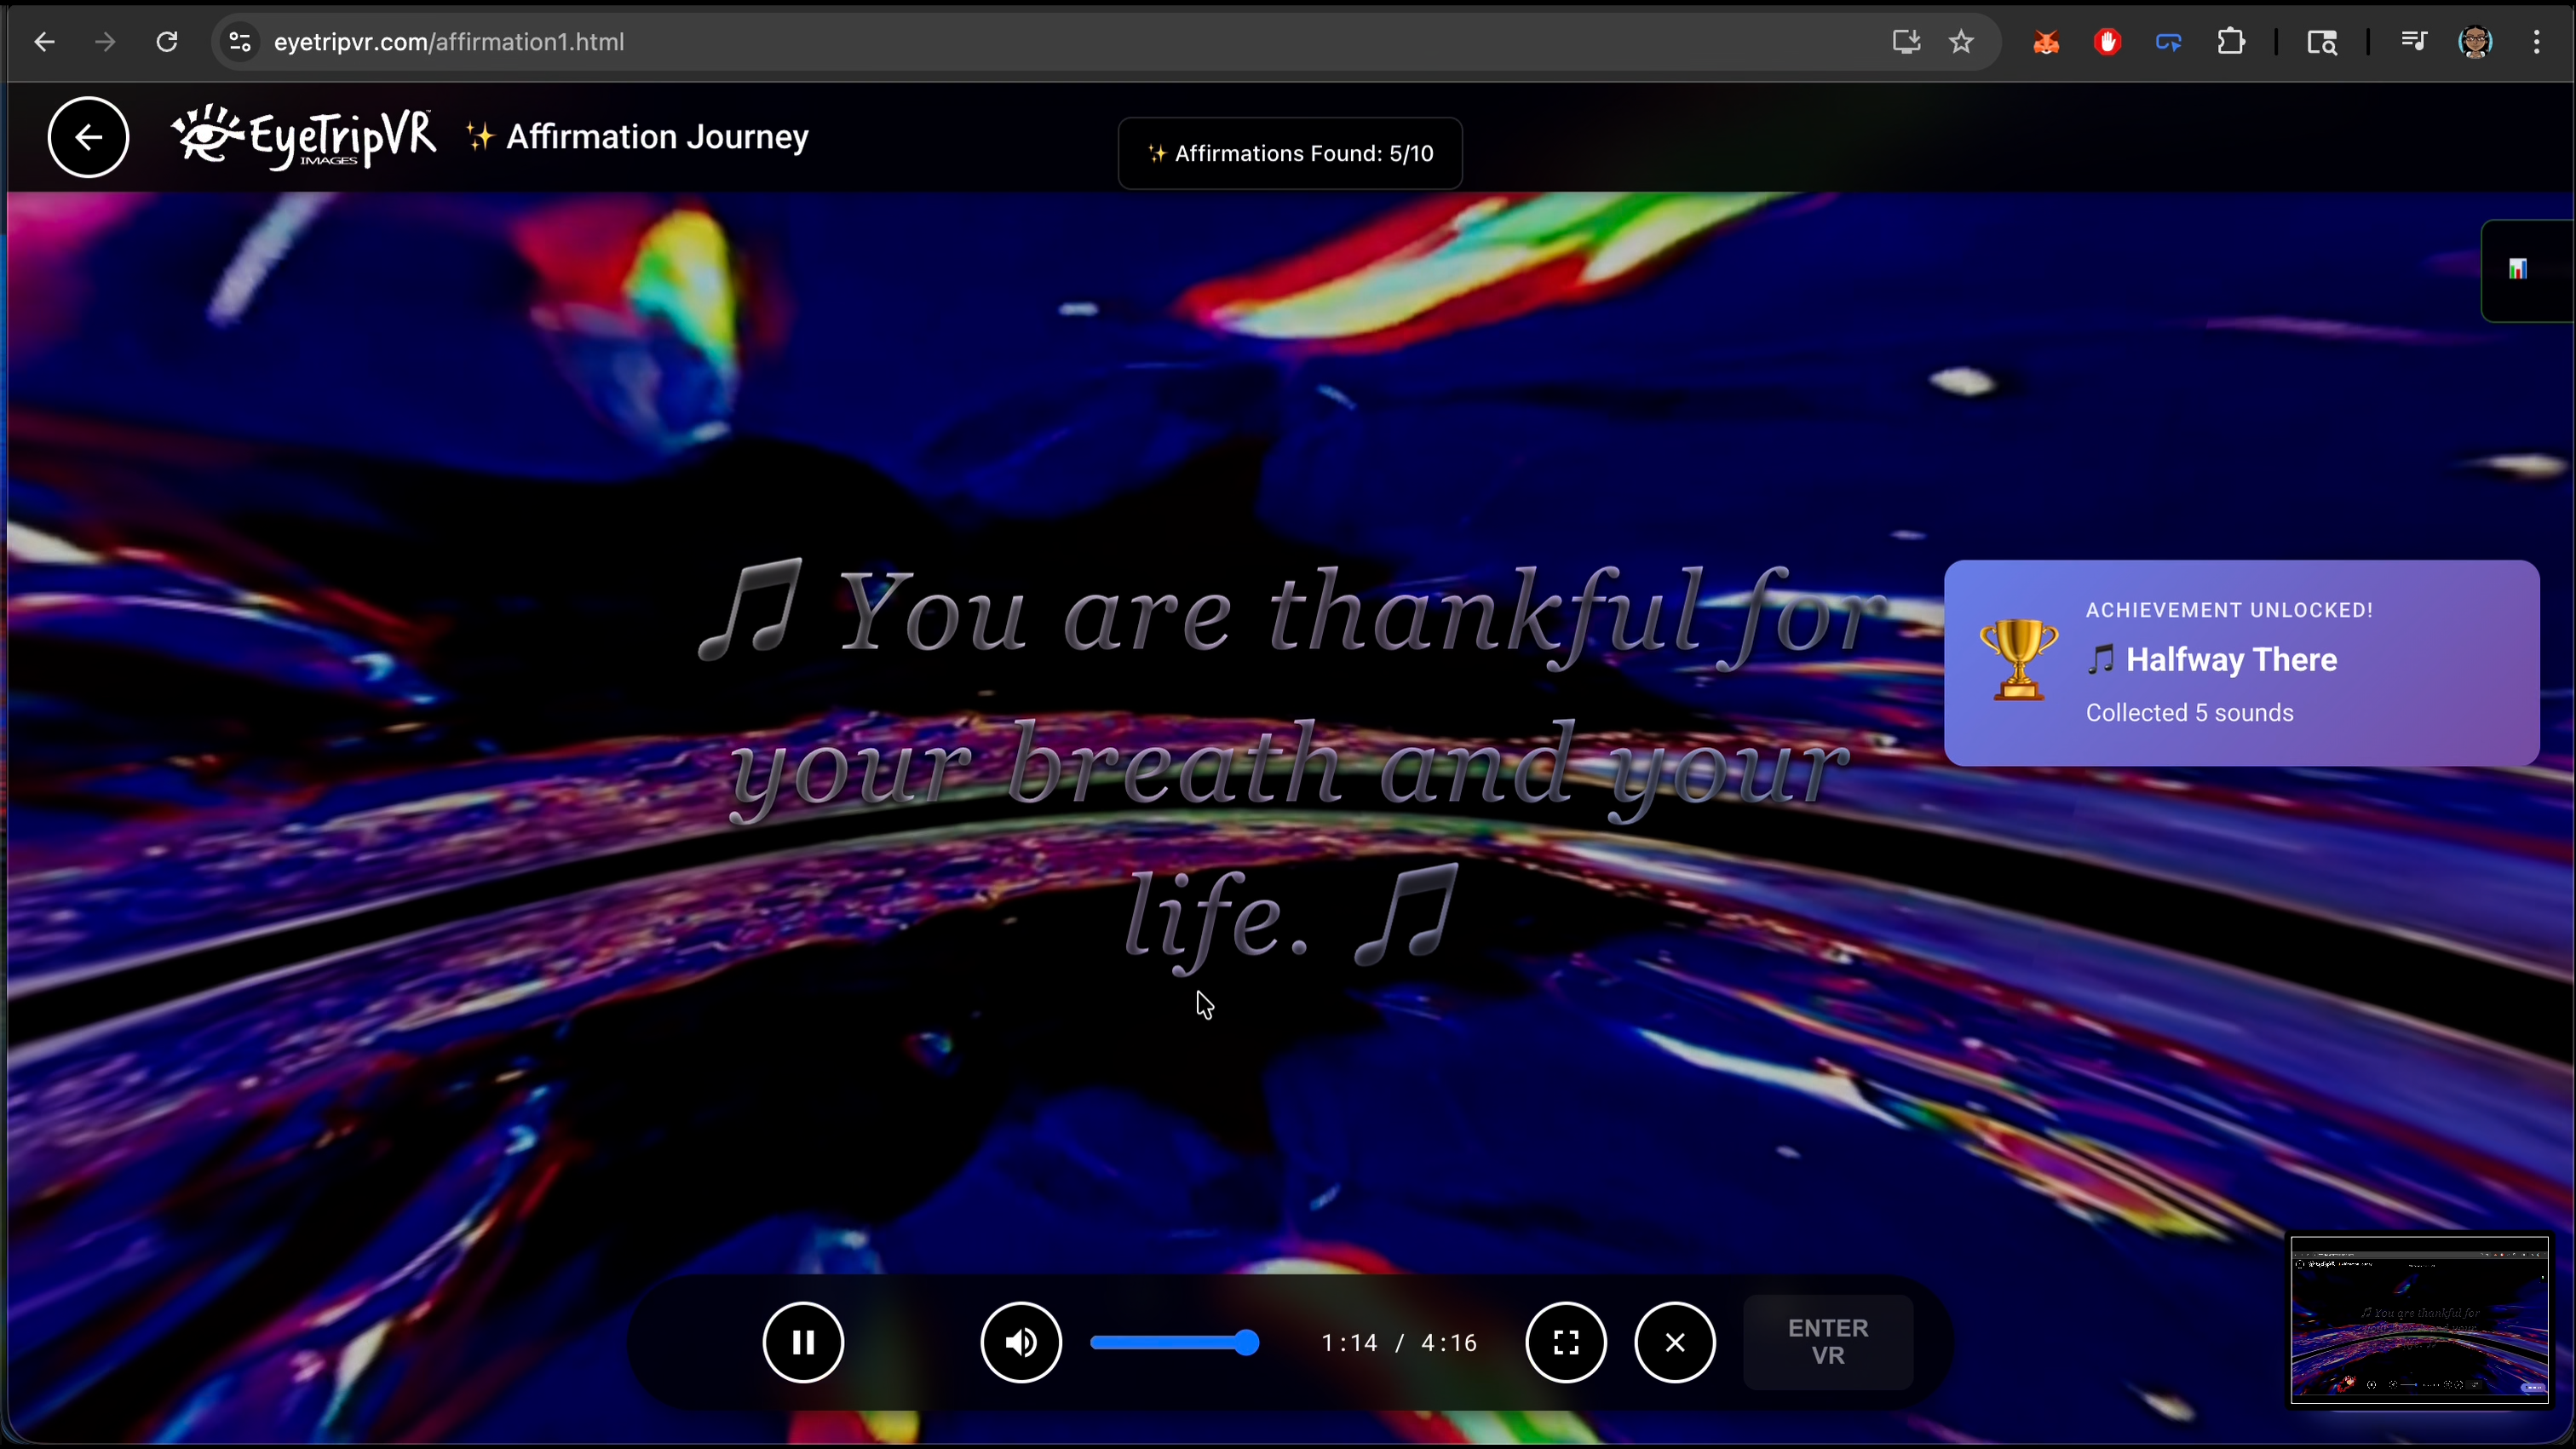Open Chrome three-dot menu
Viewport: 2576px width, 1449px height.
coord(2536,42)
